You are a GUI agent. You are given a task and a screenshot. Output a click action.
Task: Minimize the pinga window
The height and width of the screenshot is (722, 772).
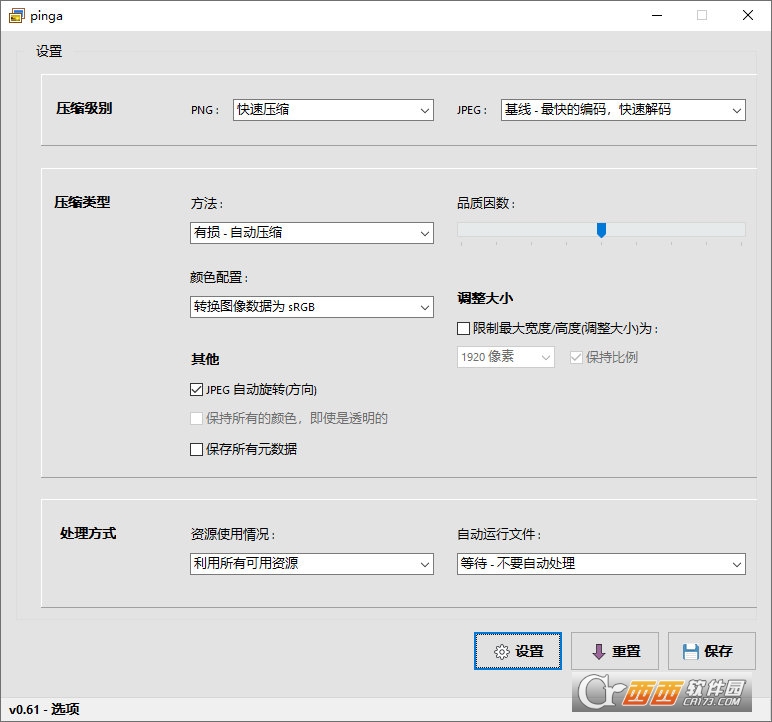tap(657, 16)
